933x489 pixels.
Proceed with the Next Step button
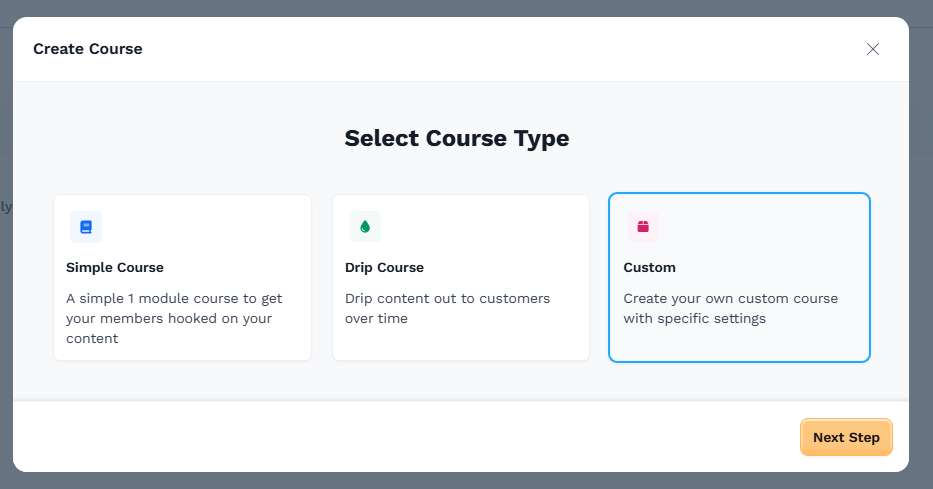coord(846,437)
